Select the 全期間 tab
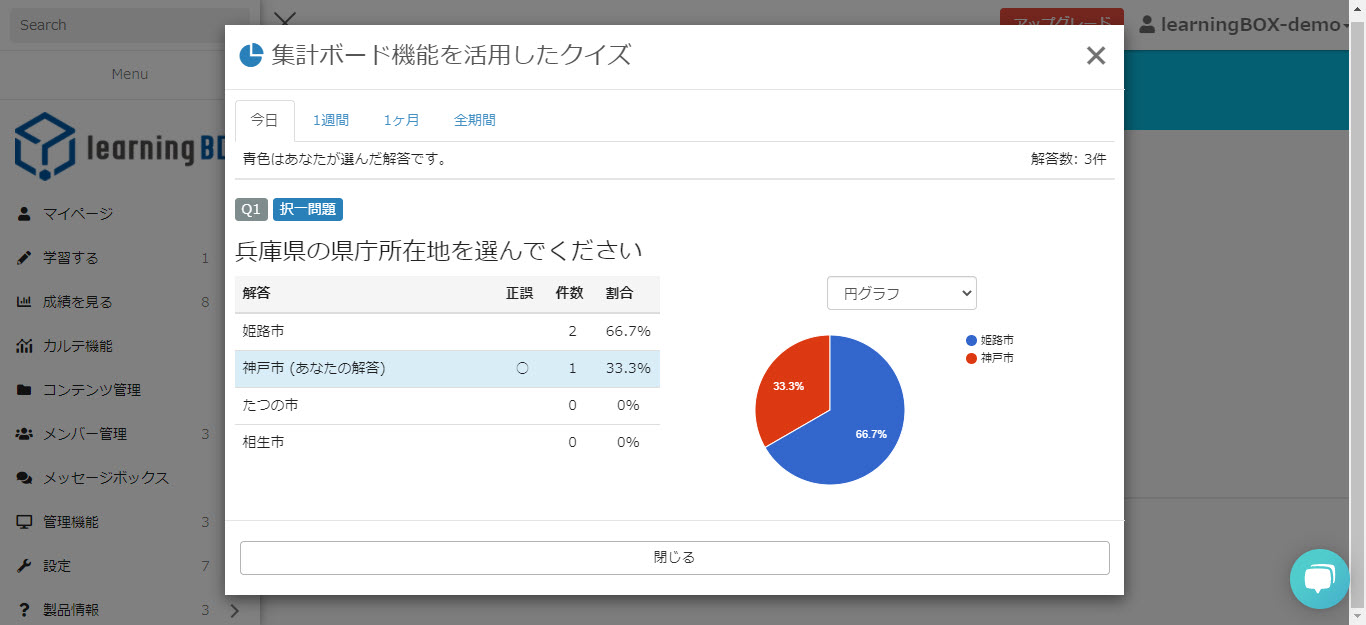Viewport: 1366px width, 625px height. pyautogui.click(x=474, y=120)
